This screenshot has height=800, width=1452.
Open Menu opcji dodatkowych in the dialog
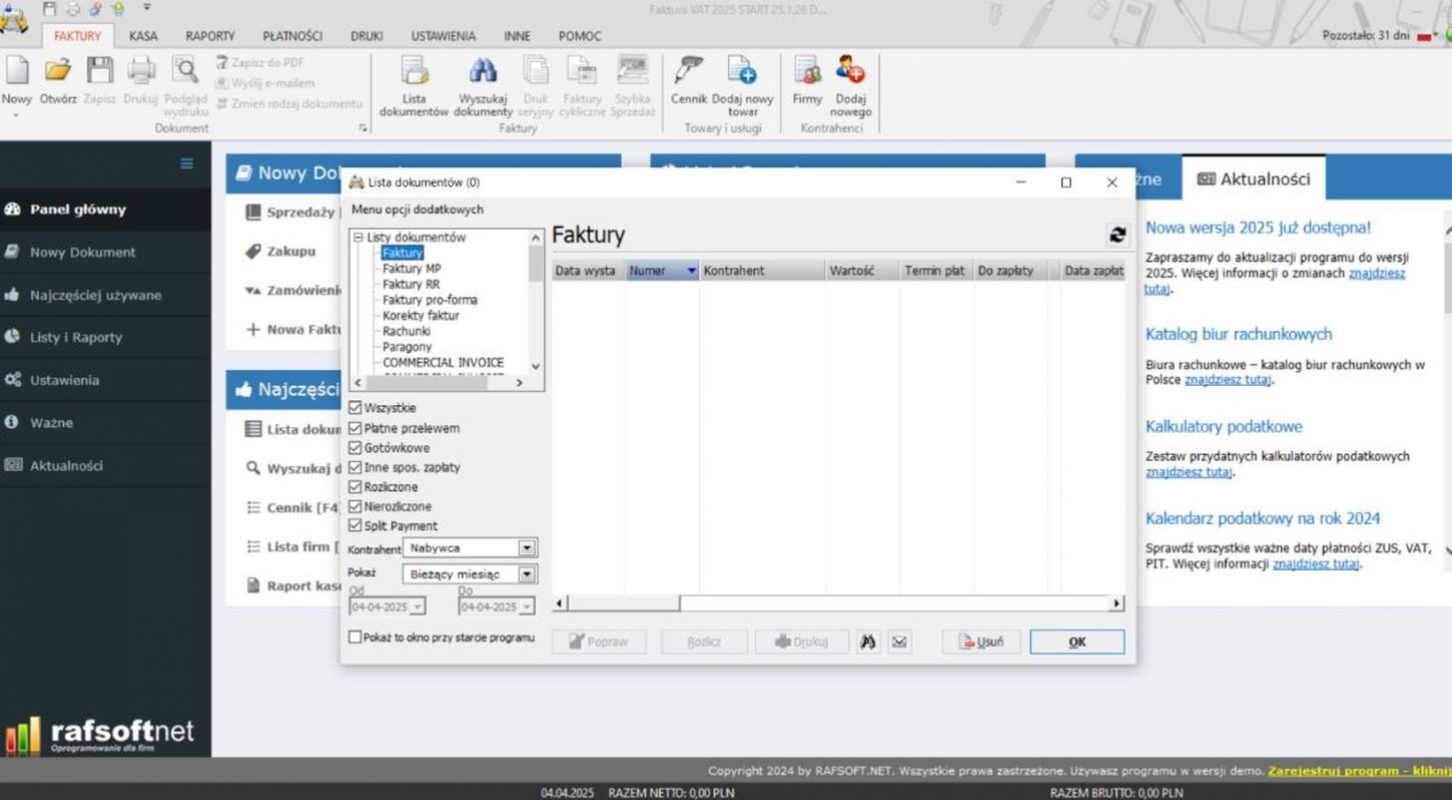(x=417, y=210)
